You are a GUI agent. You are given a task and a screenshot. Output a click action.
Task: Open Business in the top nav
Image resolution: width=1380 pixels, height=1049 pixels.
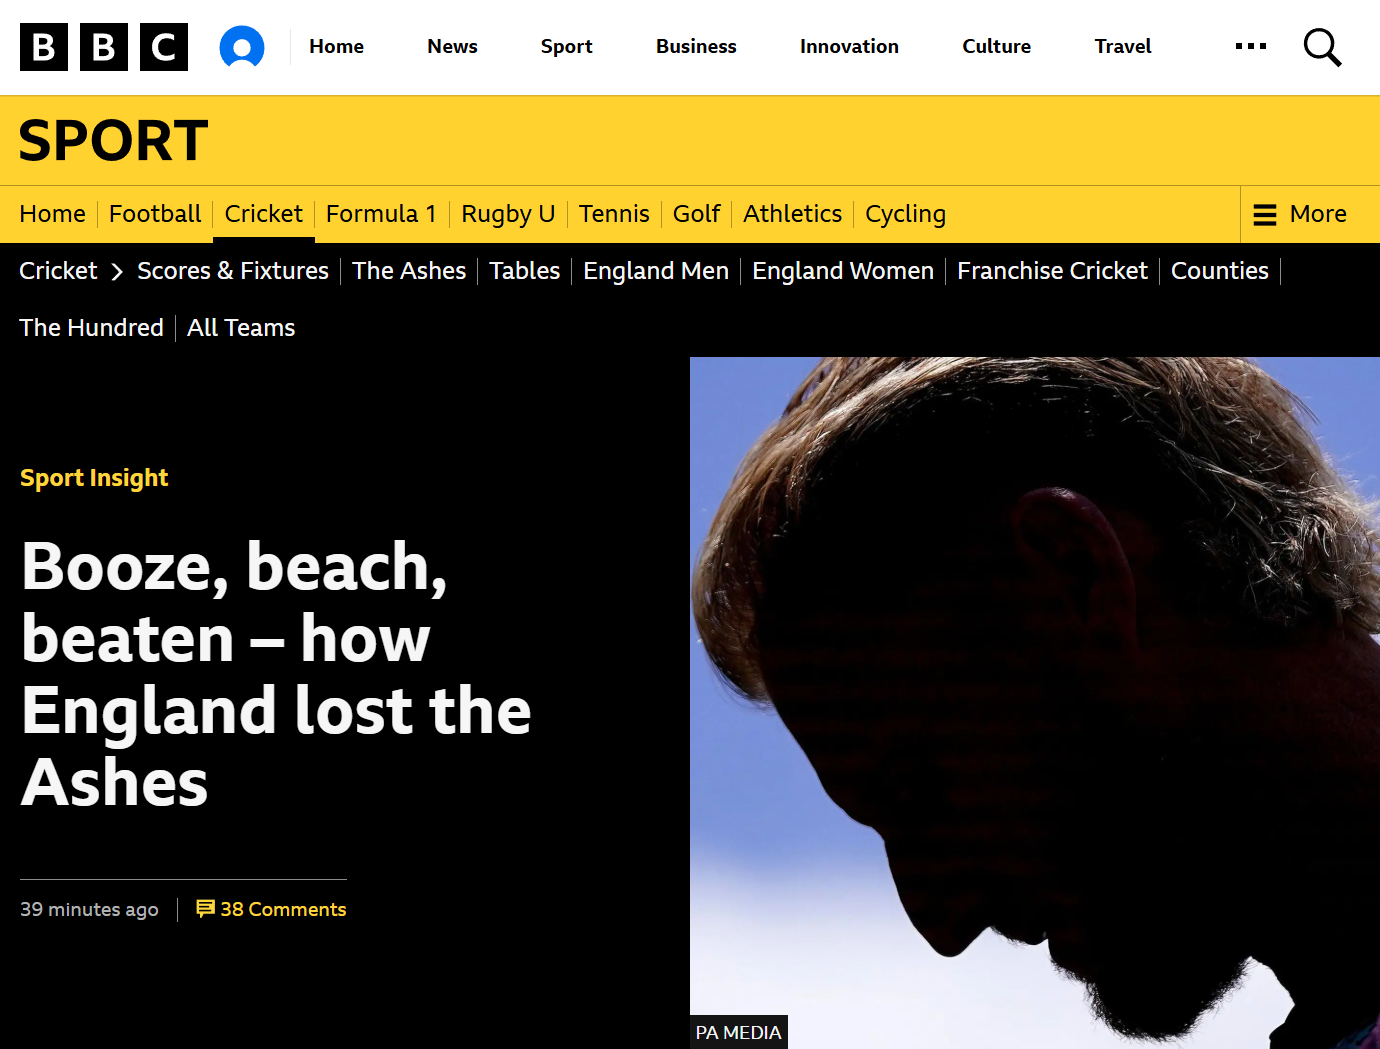[x=696, y=46]
